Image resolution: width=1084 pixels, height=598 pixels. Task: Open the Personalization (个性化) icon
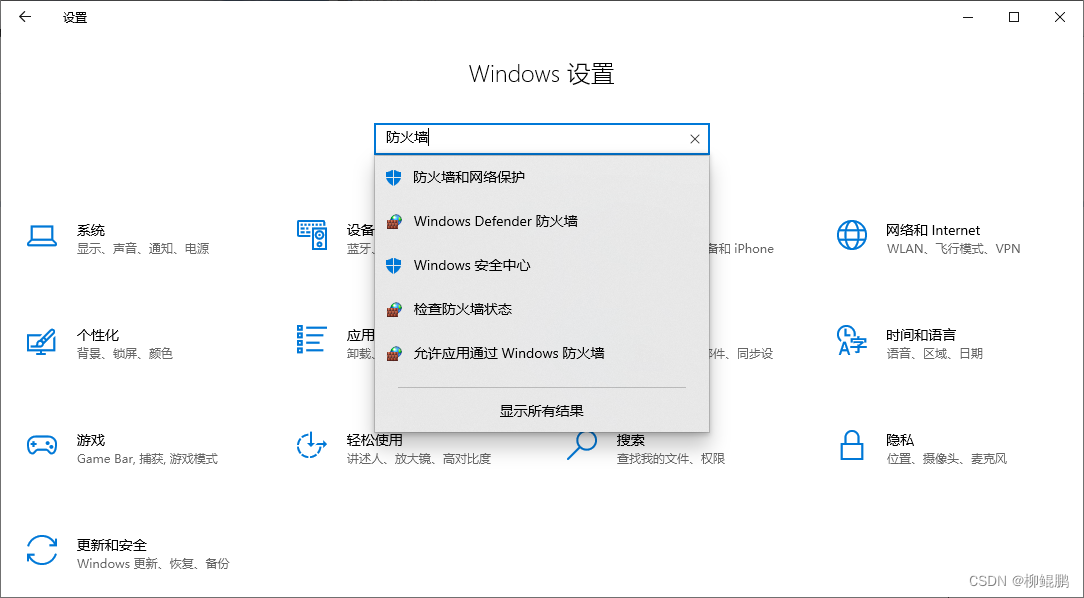(41, 342)
